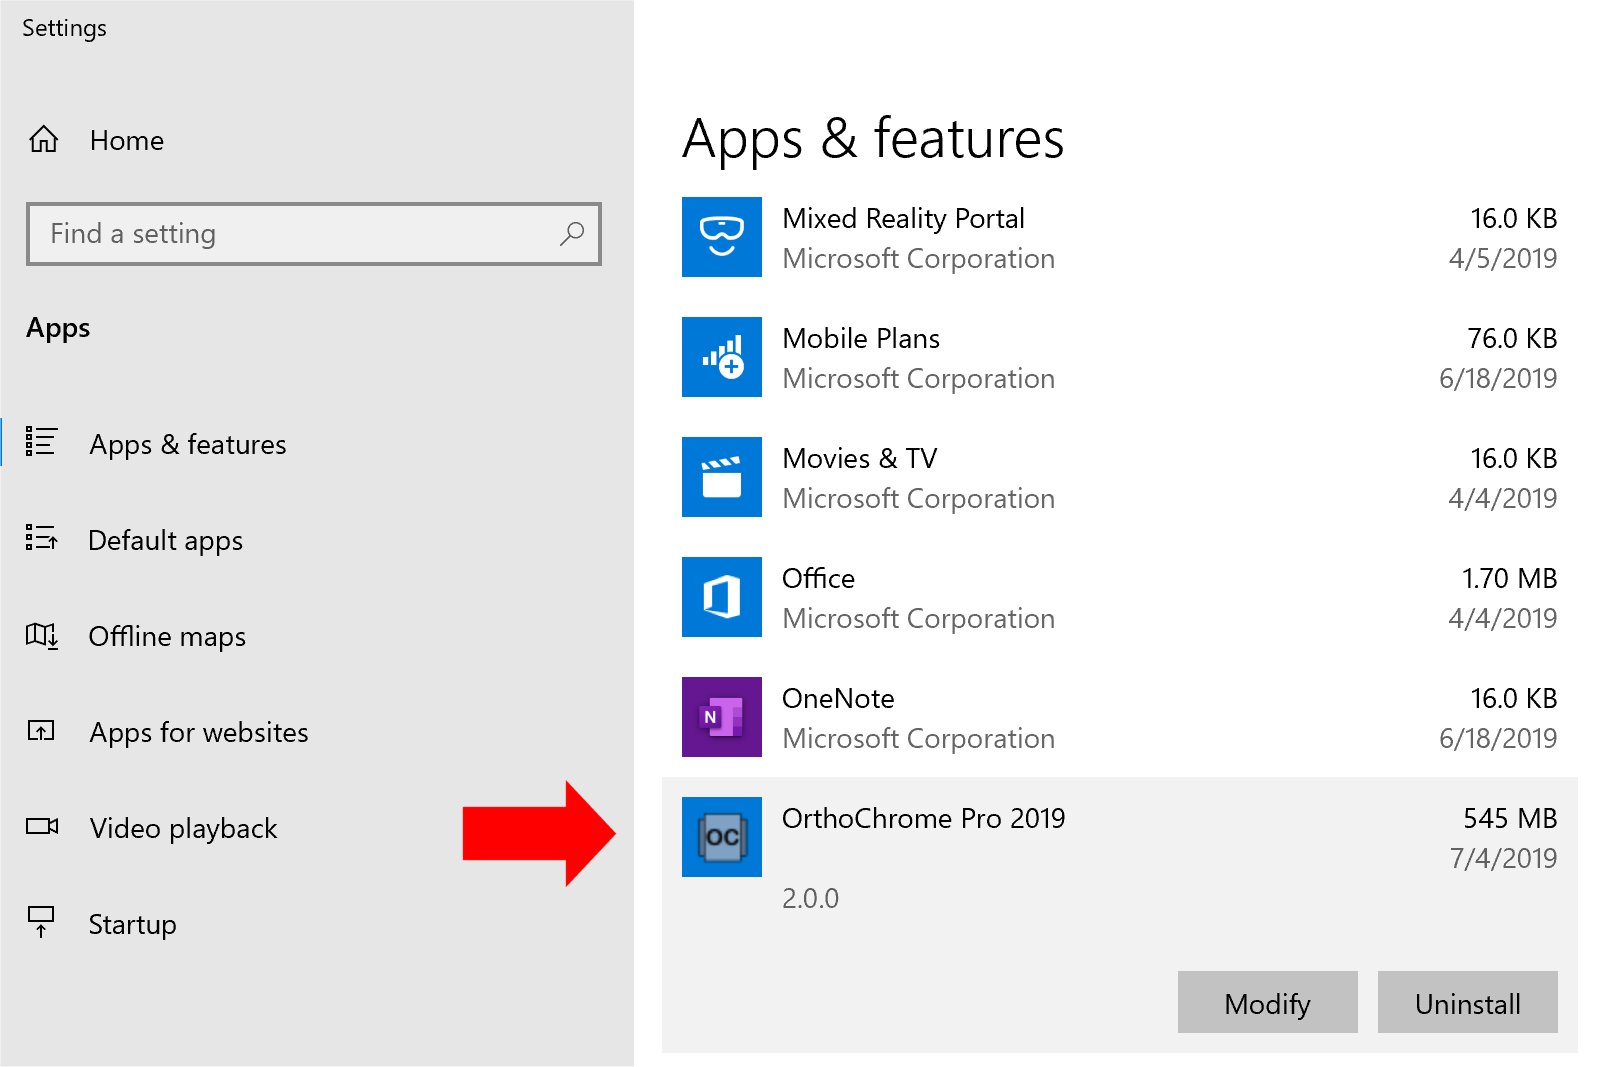Click the Mixed Reality Portal app icon
The width and height of the screenshot is (1600, 1067).
[721, 237]
